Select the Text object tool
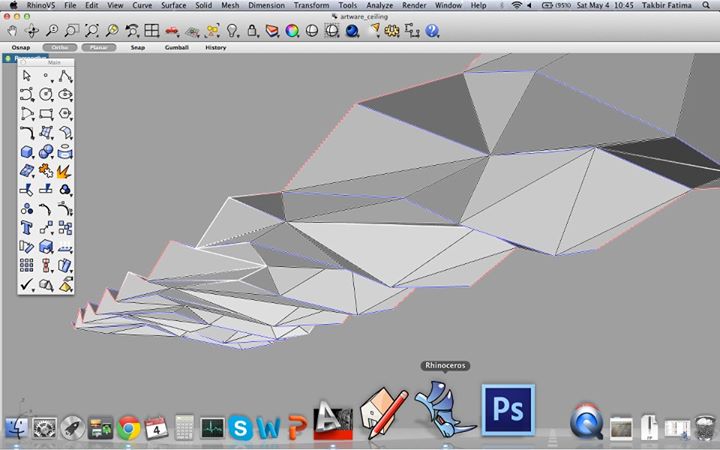 point(27,228)
